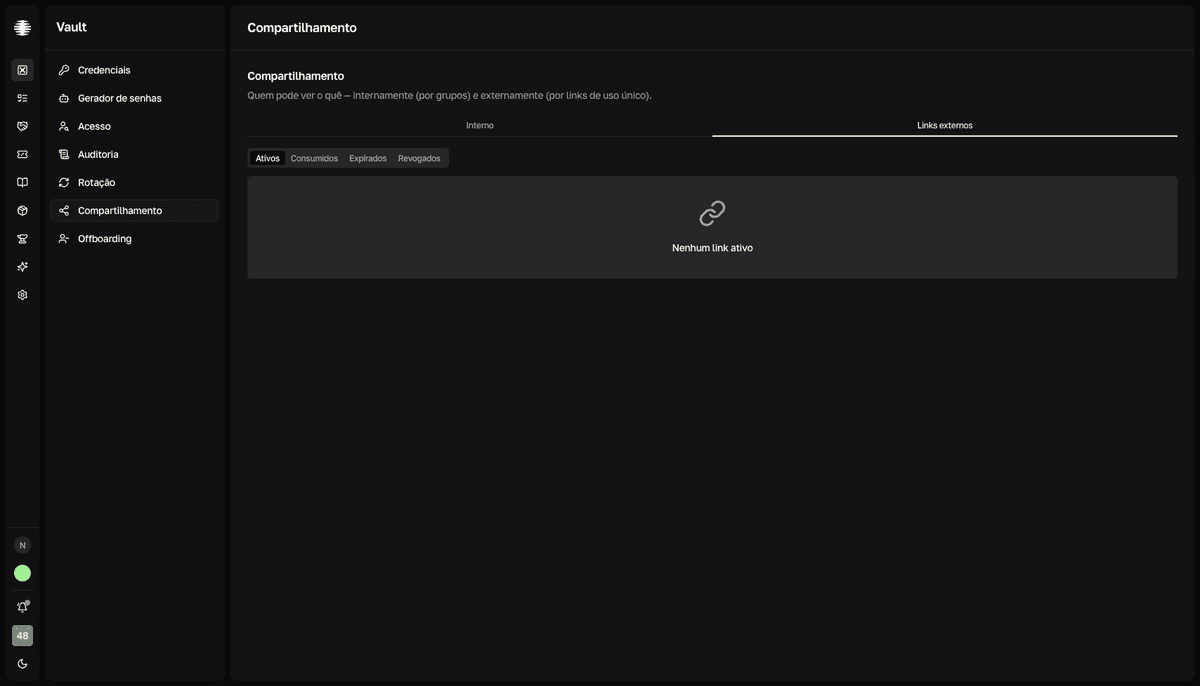This screenshot has width=1200, height=686.
Task: Show Consumidos links
Action: 314,158
